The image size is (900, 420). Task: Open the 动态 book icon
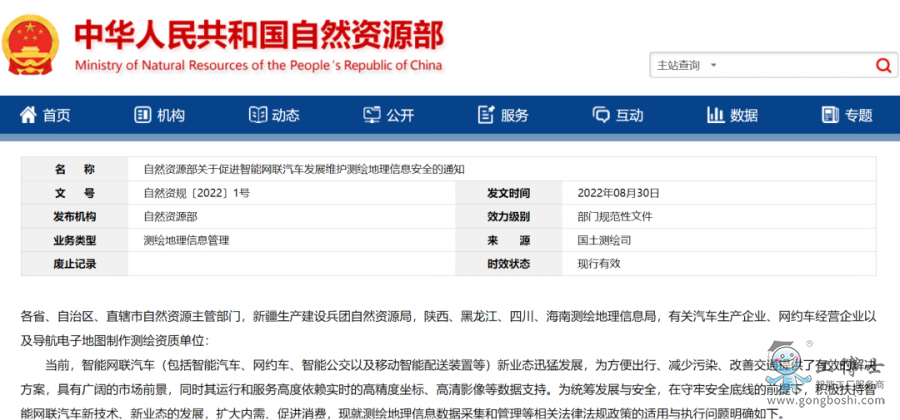pos(257,115)
